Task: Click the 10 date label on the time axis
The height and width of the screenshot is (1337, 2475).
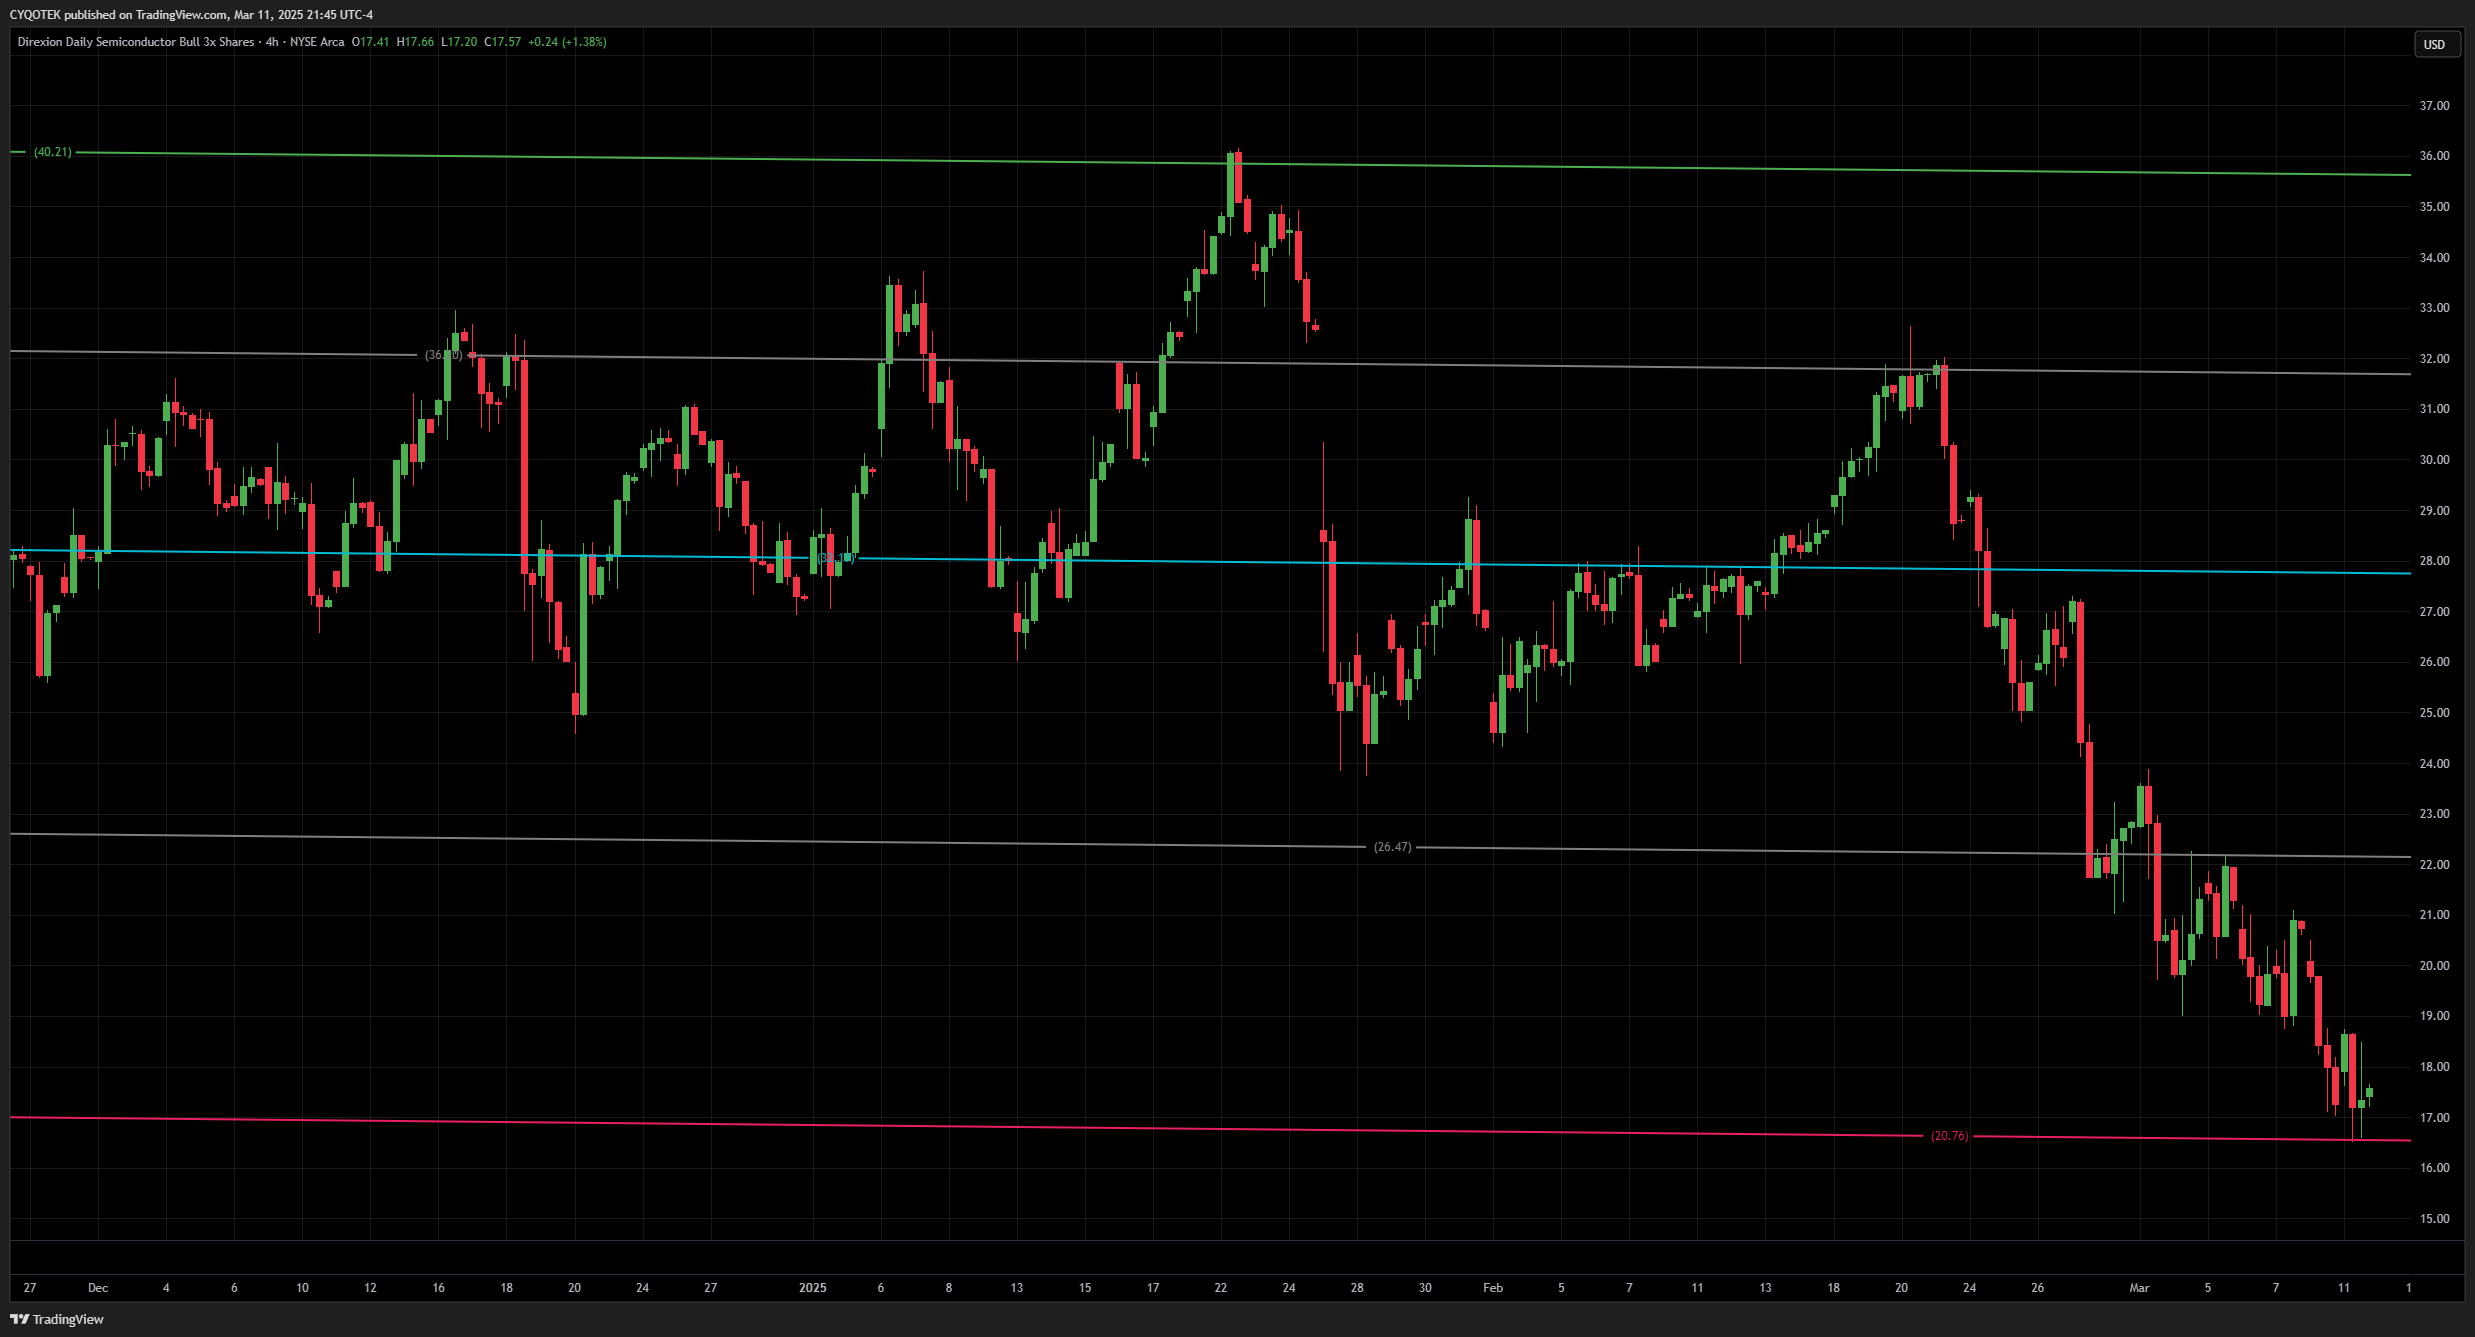Action: pos(302,1288)
